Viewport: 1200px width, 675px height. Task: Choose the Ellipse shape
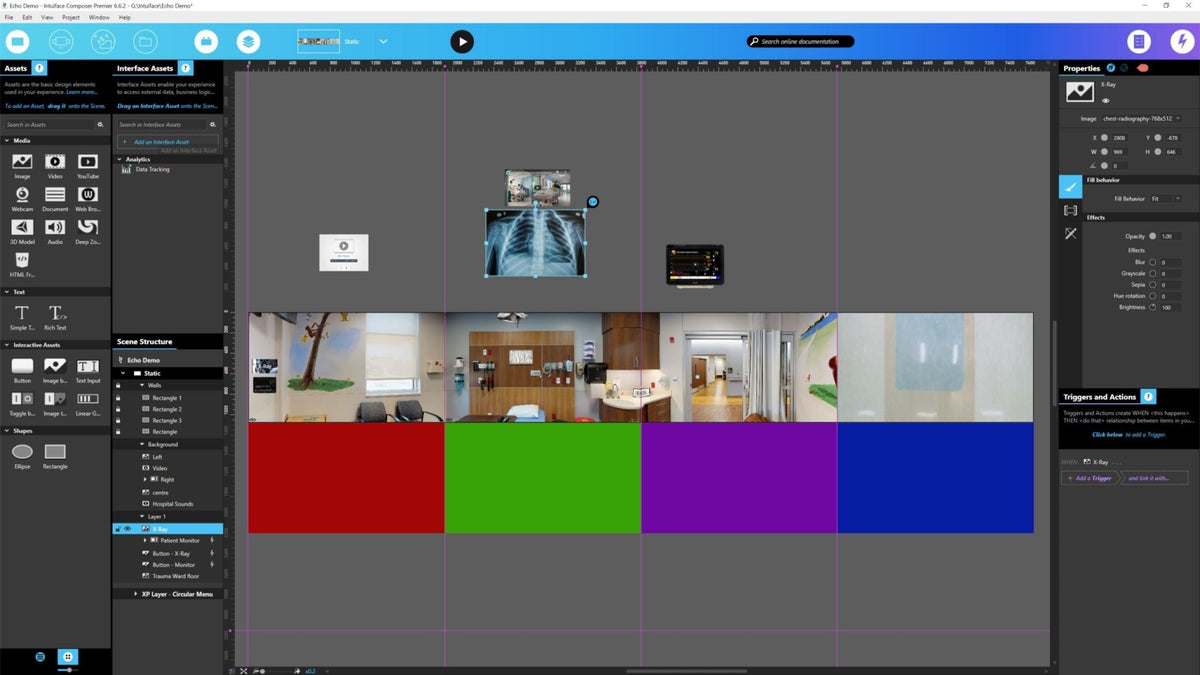(x=22, y=452)
